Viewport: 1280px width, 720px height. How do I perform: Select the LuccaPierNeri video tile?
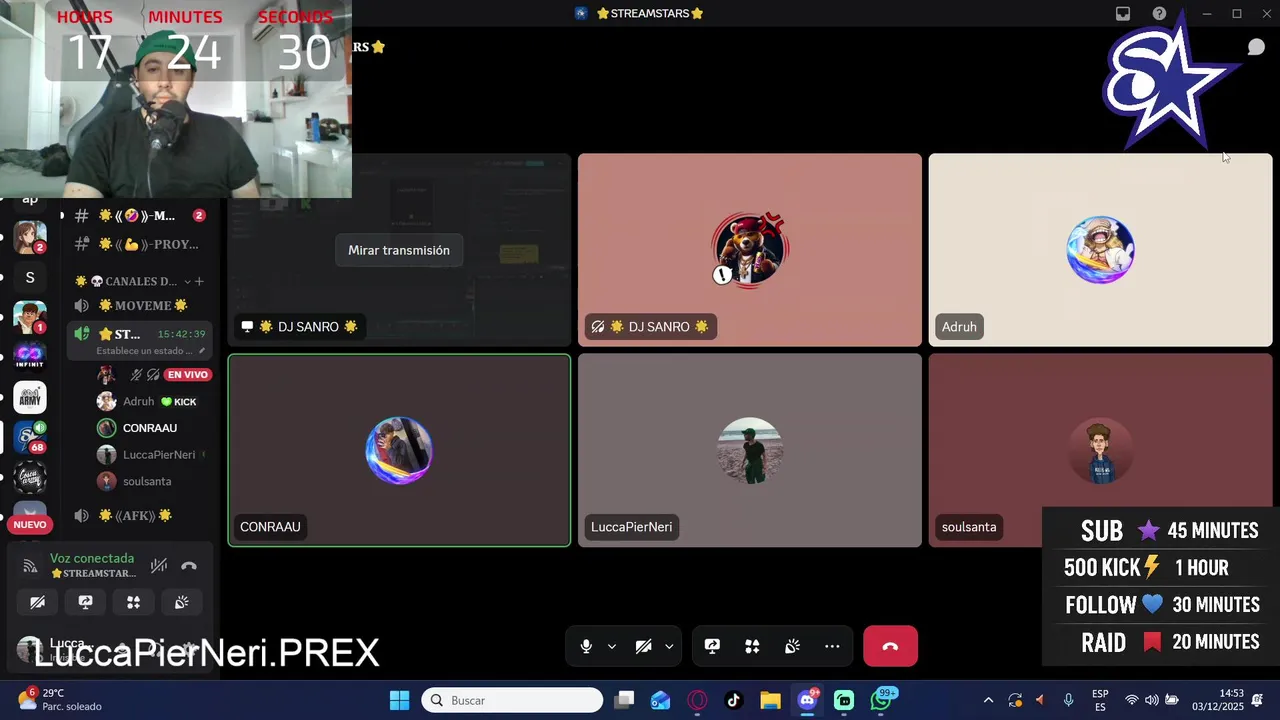750,450
